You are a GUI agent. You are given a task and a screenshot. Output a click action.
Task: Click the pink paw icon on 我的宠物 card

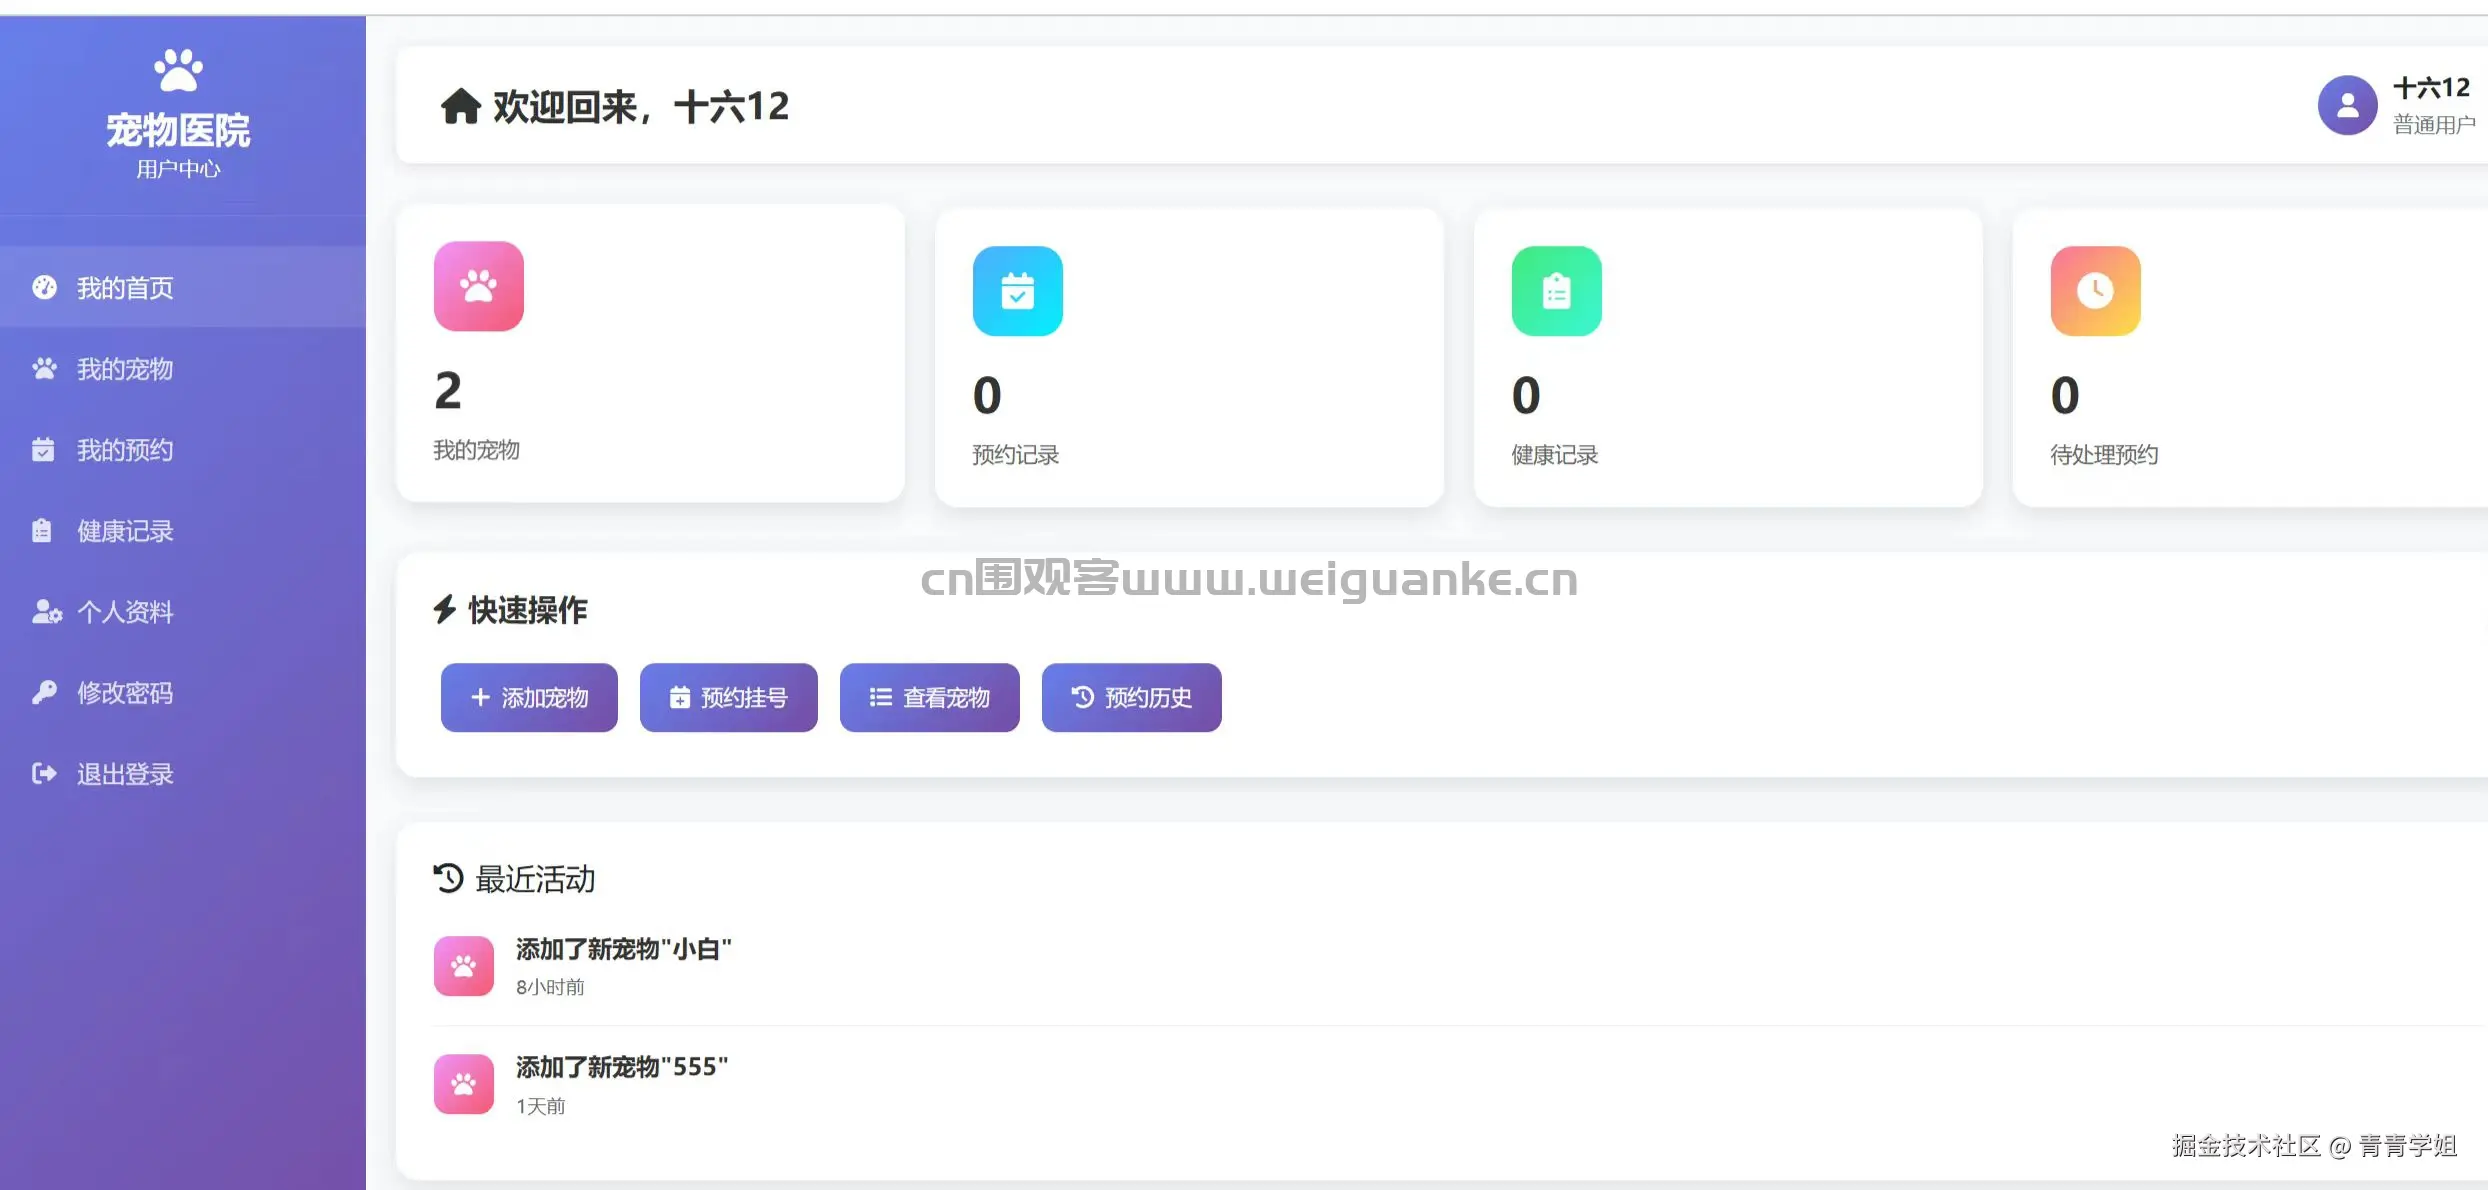point(479,286)
